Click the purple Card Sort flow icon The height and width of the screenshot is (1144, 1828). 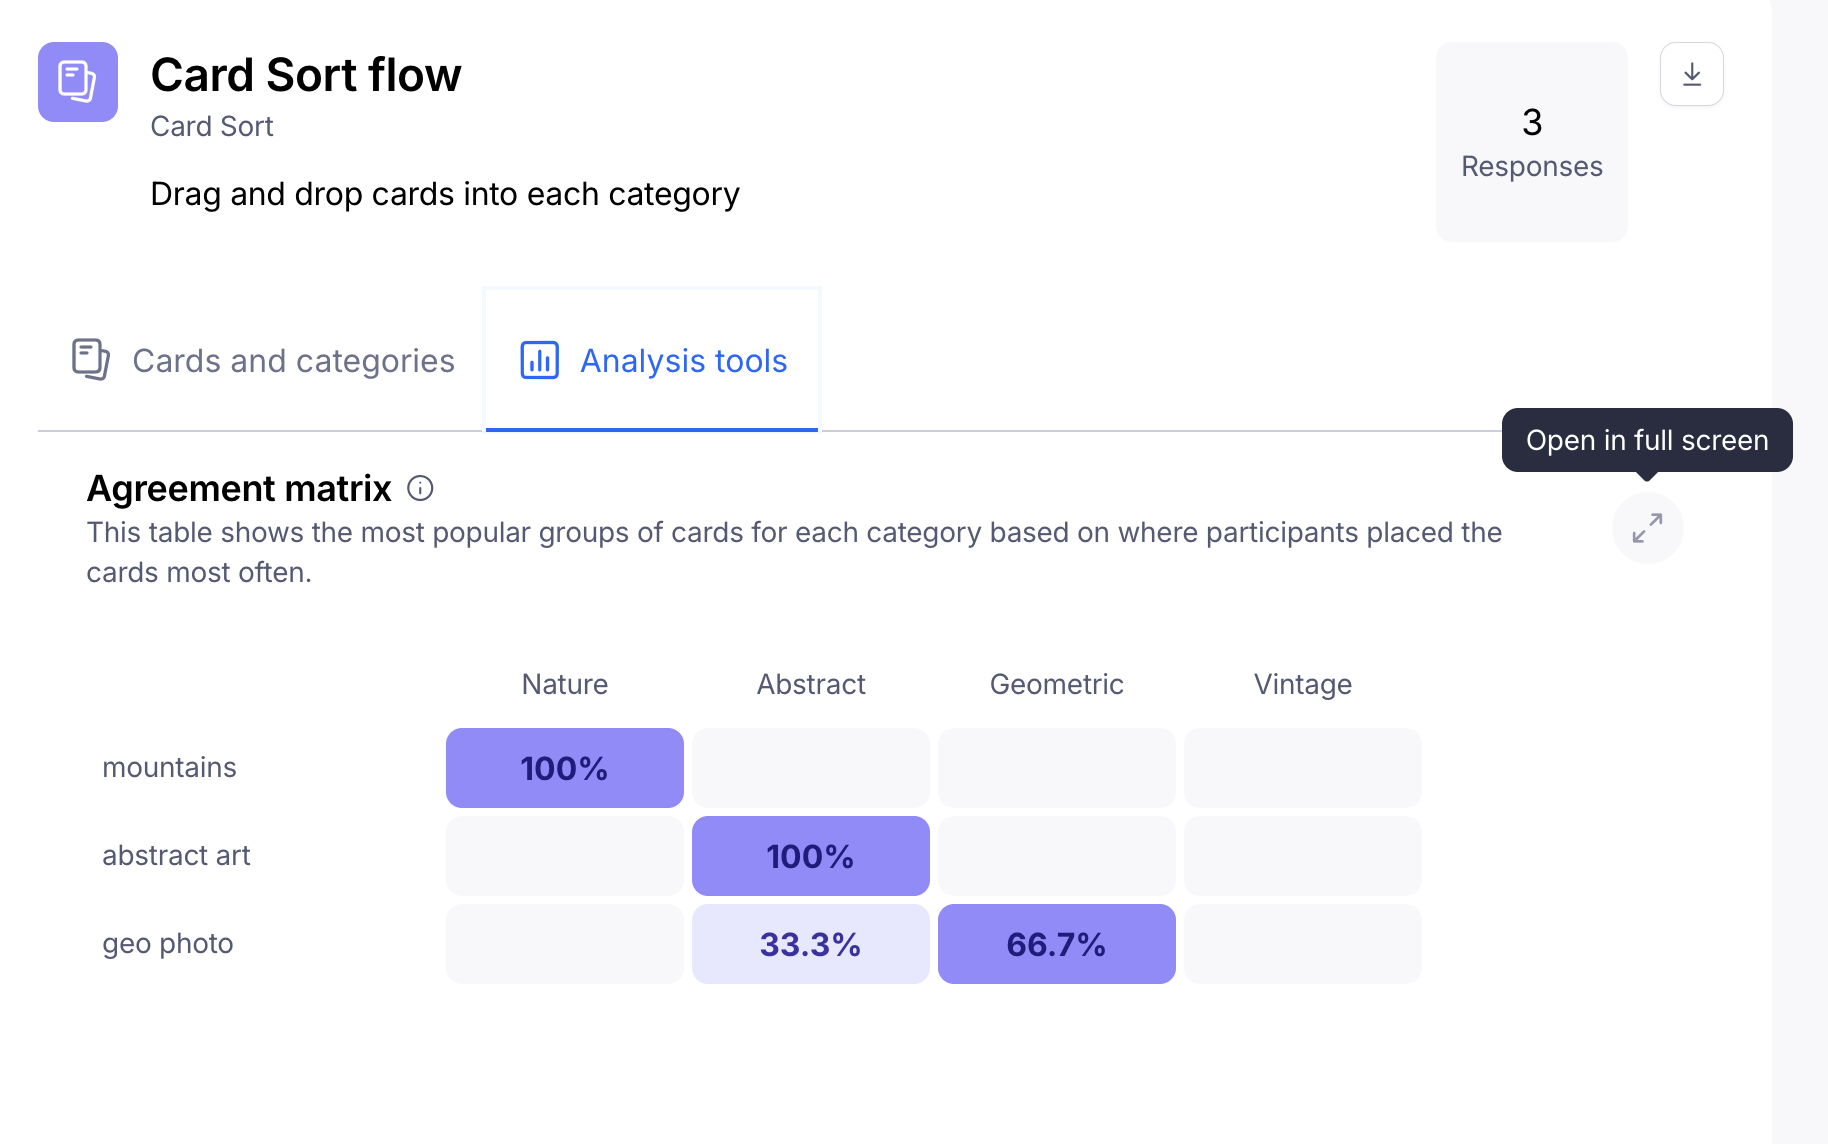pos(78,82)
